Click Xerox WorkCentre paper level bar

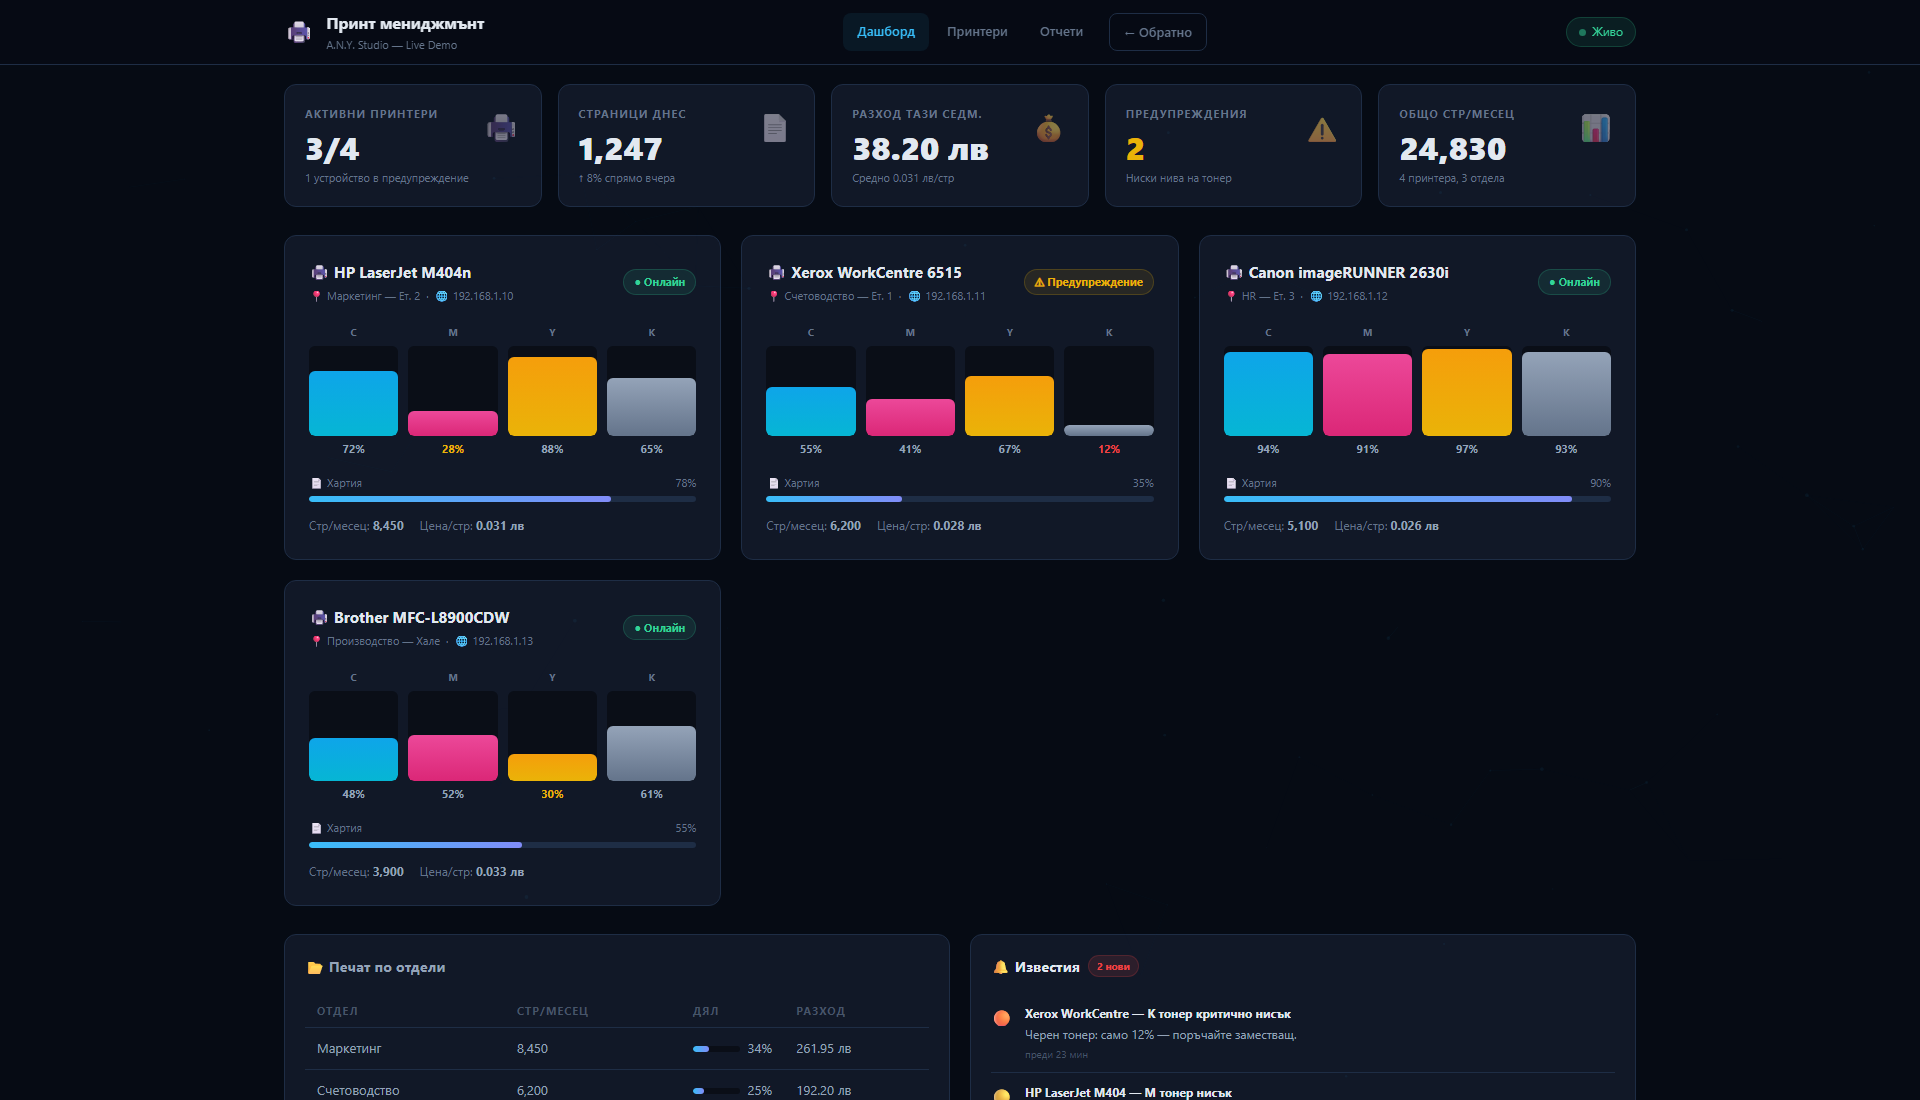pyautogui.click(x=959, y=499)
